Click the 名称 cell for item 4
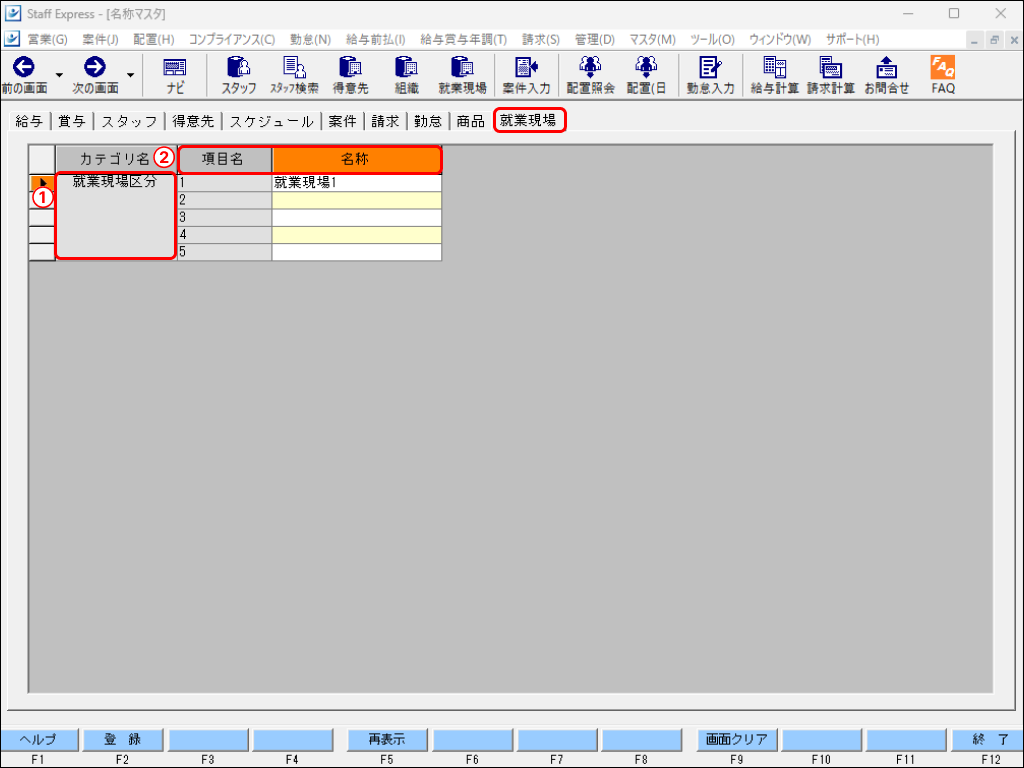Screen dimensions: 1024x768 coord(357,235)
